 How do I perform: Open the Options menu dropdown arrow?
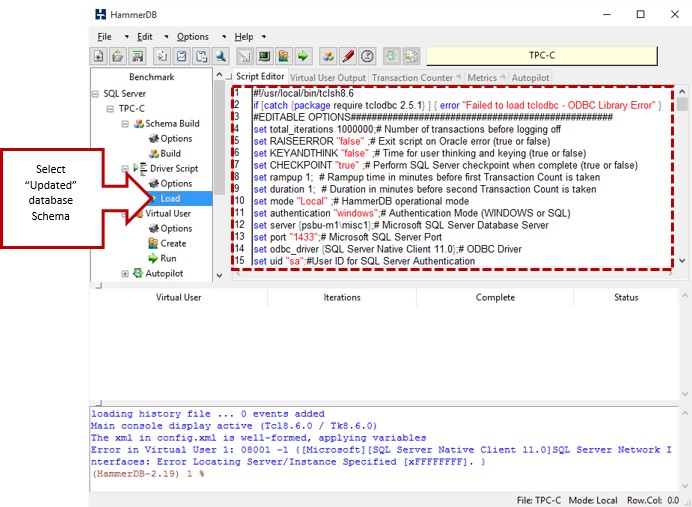coord(224,37)
